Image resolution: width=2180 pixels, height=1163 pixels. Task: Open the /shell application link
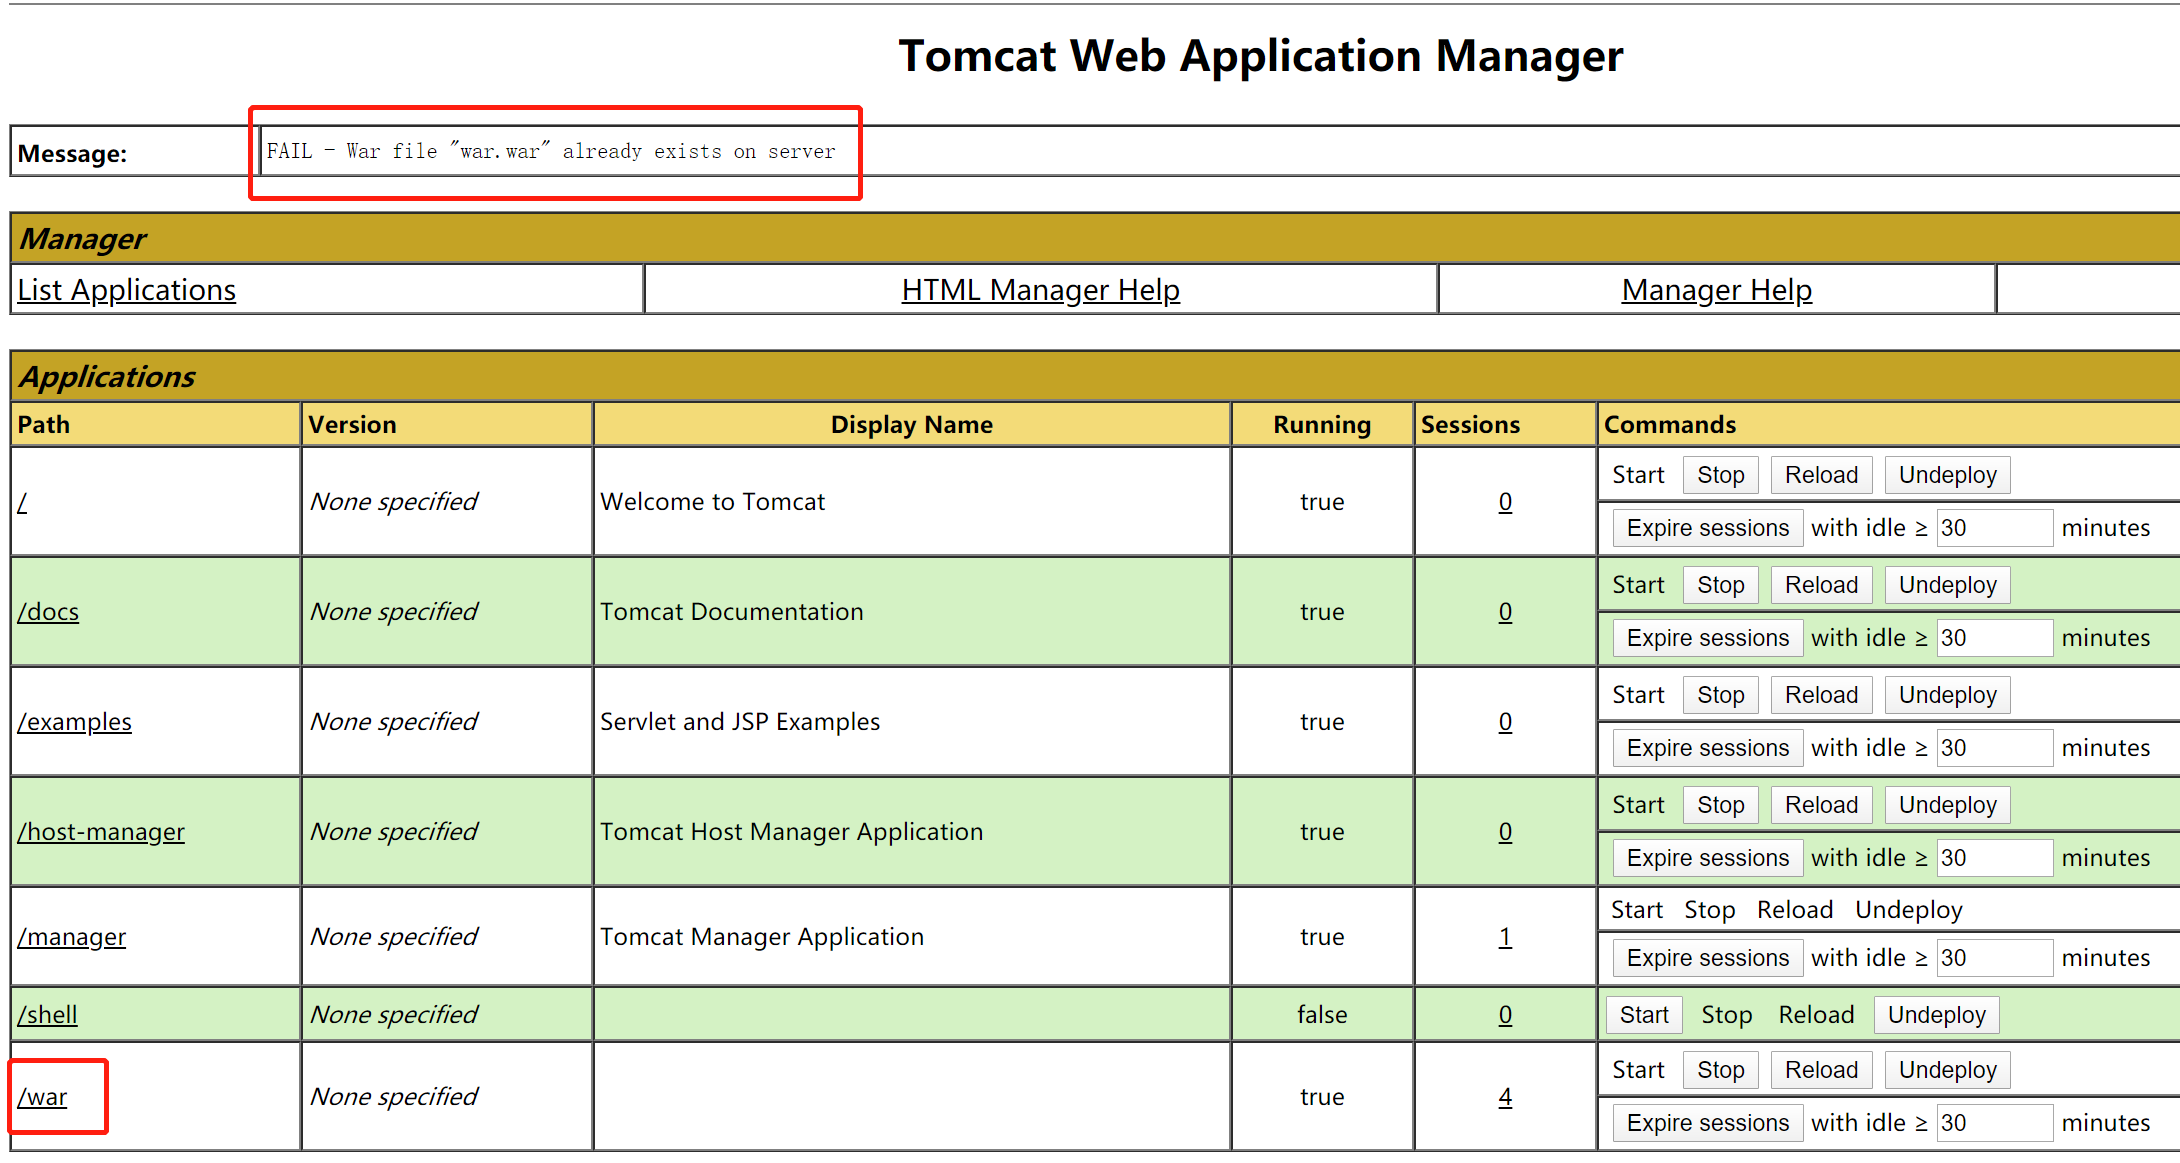click(x=47, y=1015)
